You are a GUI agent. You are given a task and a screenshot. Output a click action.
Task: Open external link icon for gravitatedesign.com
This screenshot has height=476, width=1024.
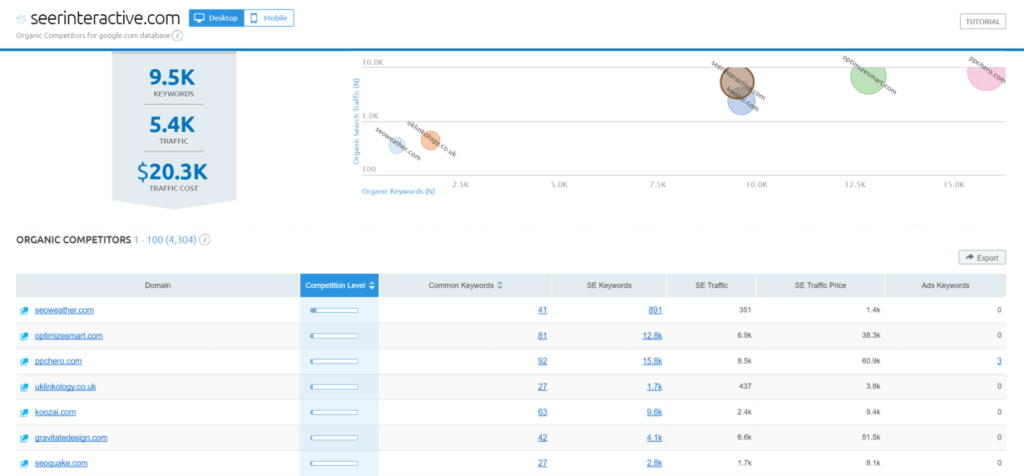25,438
